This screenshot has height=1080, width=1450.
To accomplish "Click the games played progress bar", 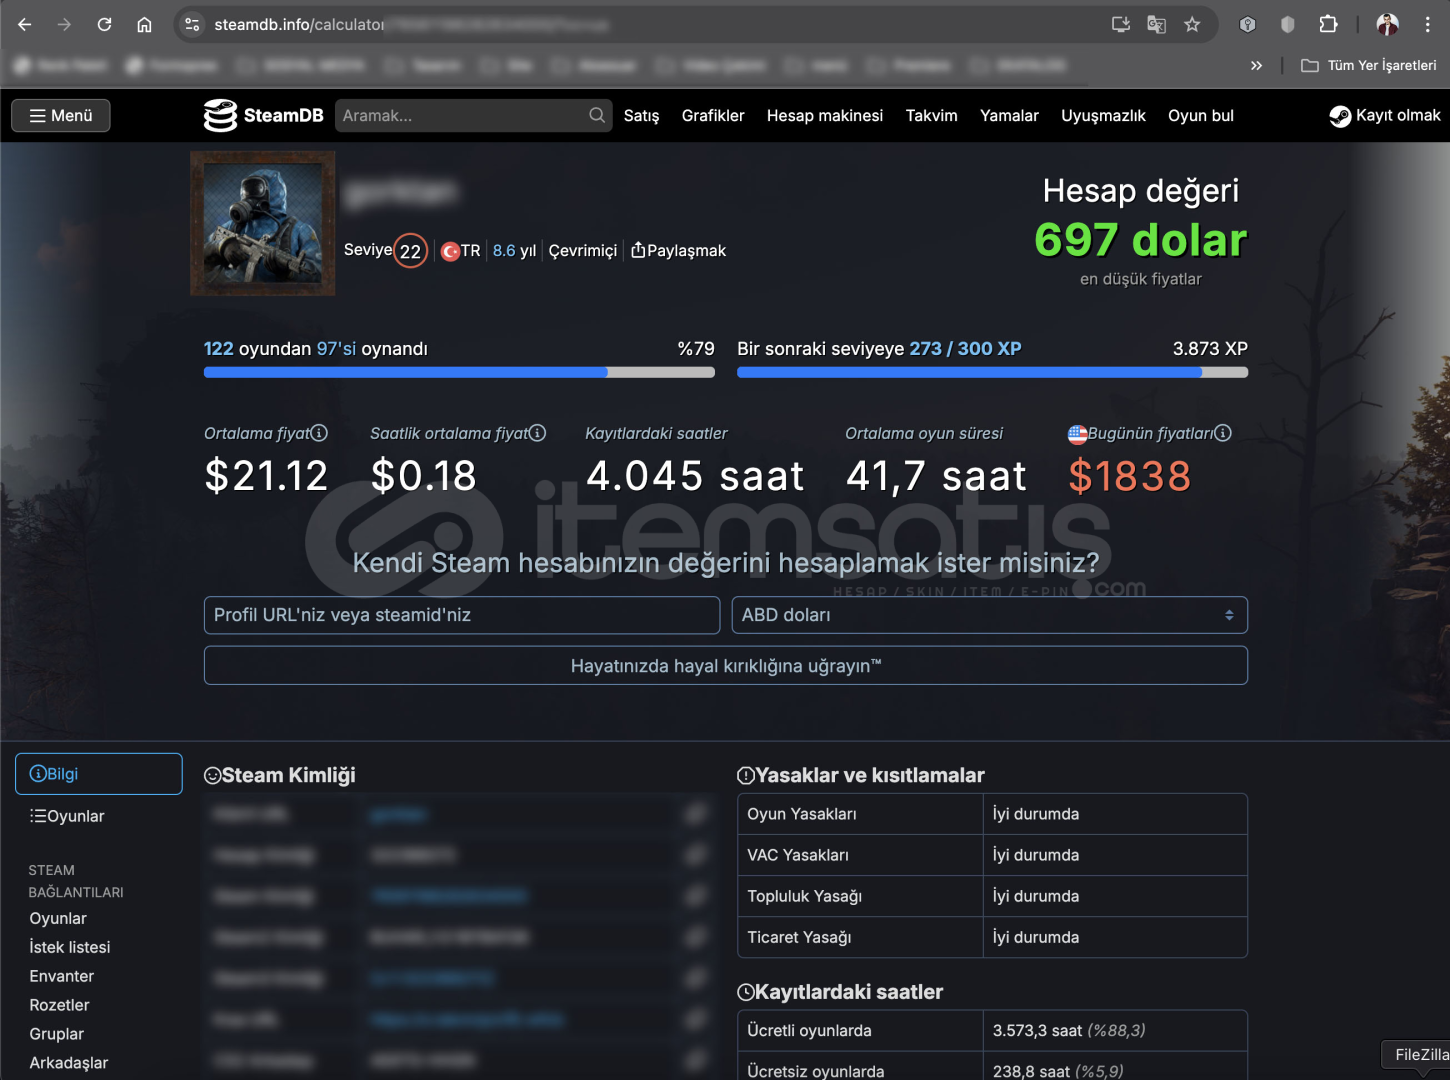I will pyautogui.click(x=459, y=372).
